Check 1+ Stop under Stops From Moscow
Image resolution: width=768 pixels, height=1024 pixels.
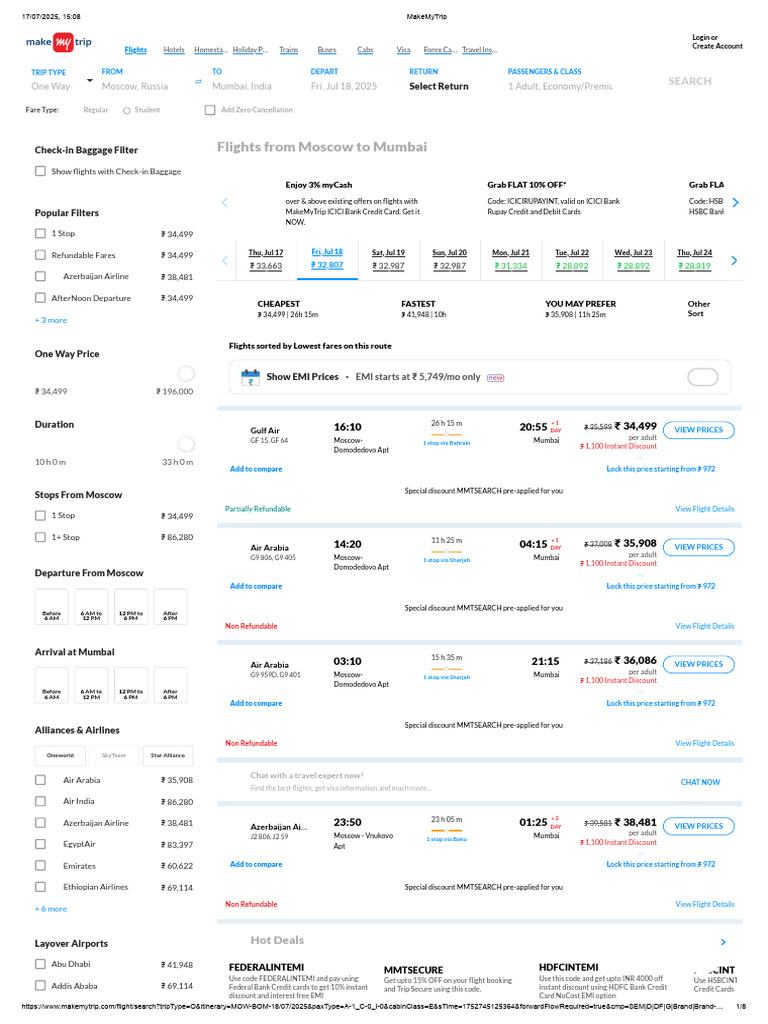click(x=40, y=537)
